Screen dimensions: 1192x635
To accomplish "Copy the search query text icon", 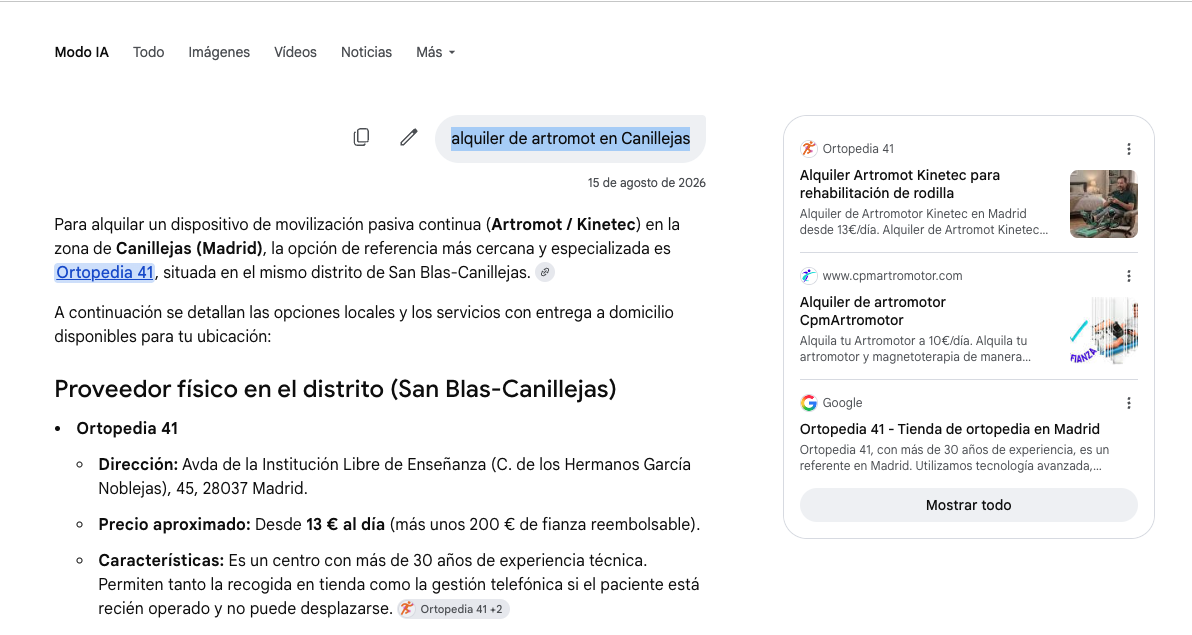I will pos(362,137).
